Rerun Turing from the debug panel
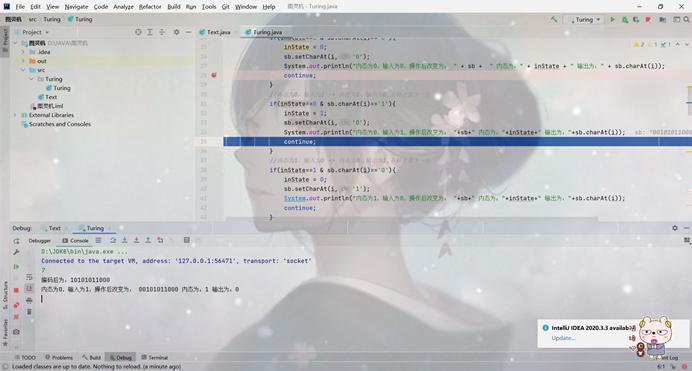 pos(16,241)
